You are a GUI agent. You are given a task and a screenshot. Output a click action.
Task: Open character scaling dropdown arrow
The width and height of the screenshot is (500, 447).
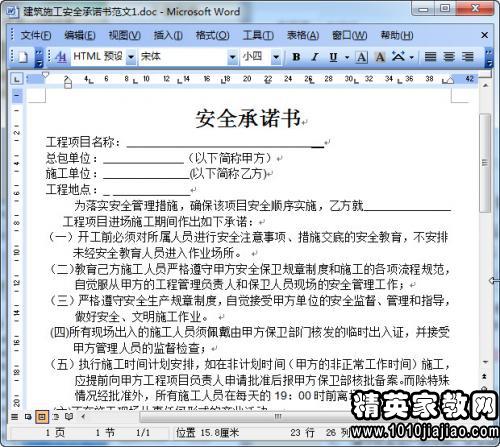pos(411,57)
